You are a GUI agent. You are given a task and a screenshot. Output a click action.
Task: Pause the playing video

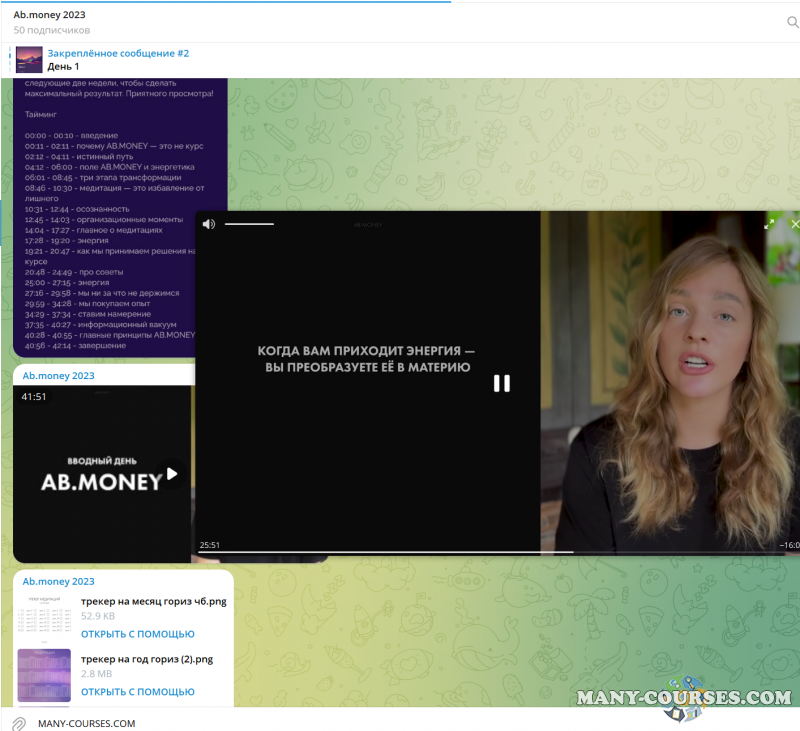click(502, 383)
